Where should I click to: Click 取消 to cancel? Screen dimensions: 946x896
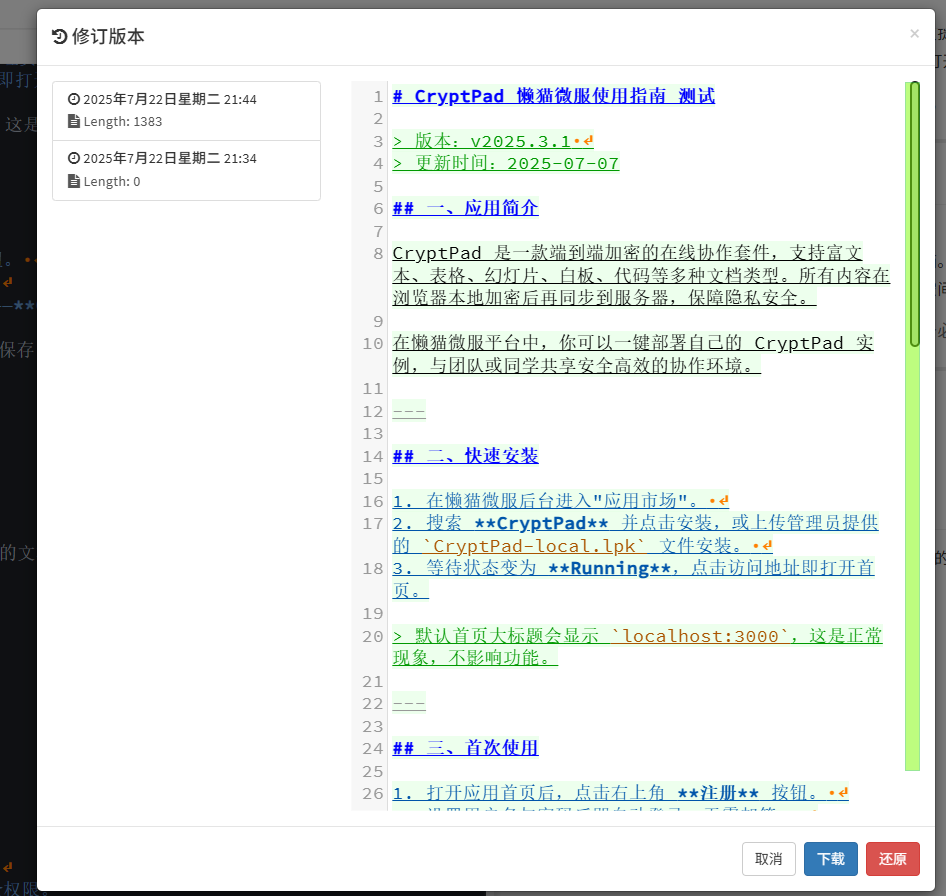click(769, 859)
